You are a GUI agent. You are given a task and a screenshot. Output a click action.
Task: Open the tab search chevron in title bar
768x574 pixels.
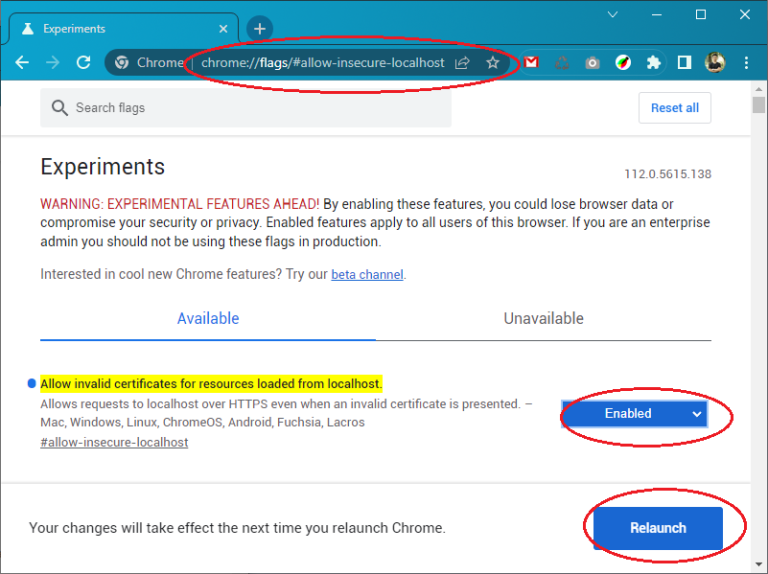click(612, 15)
